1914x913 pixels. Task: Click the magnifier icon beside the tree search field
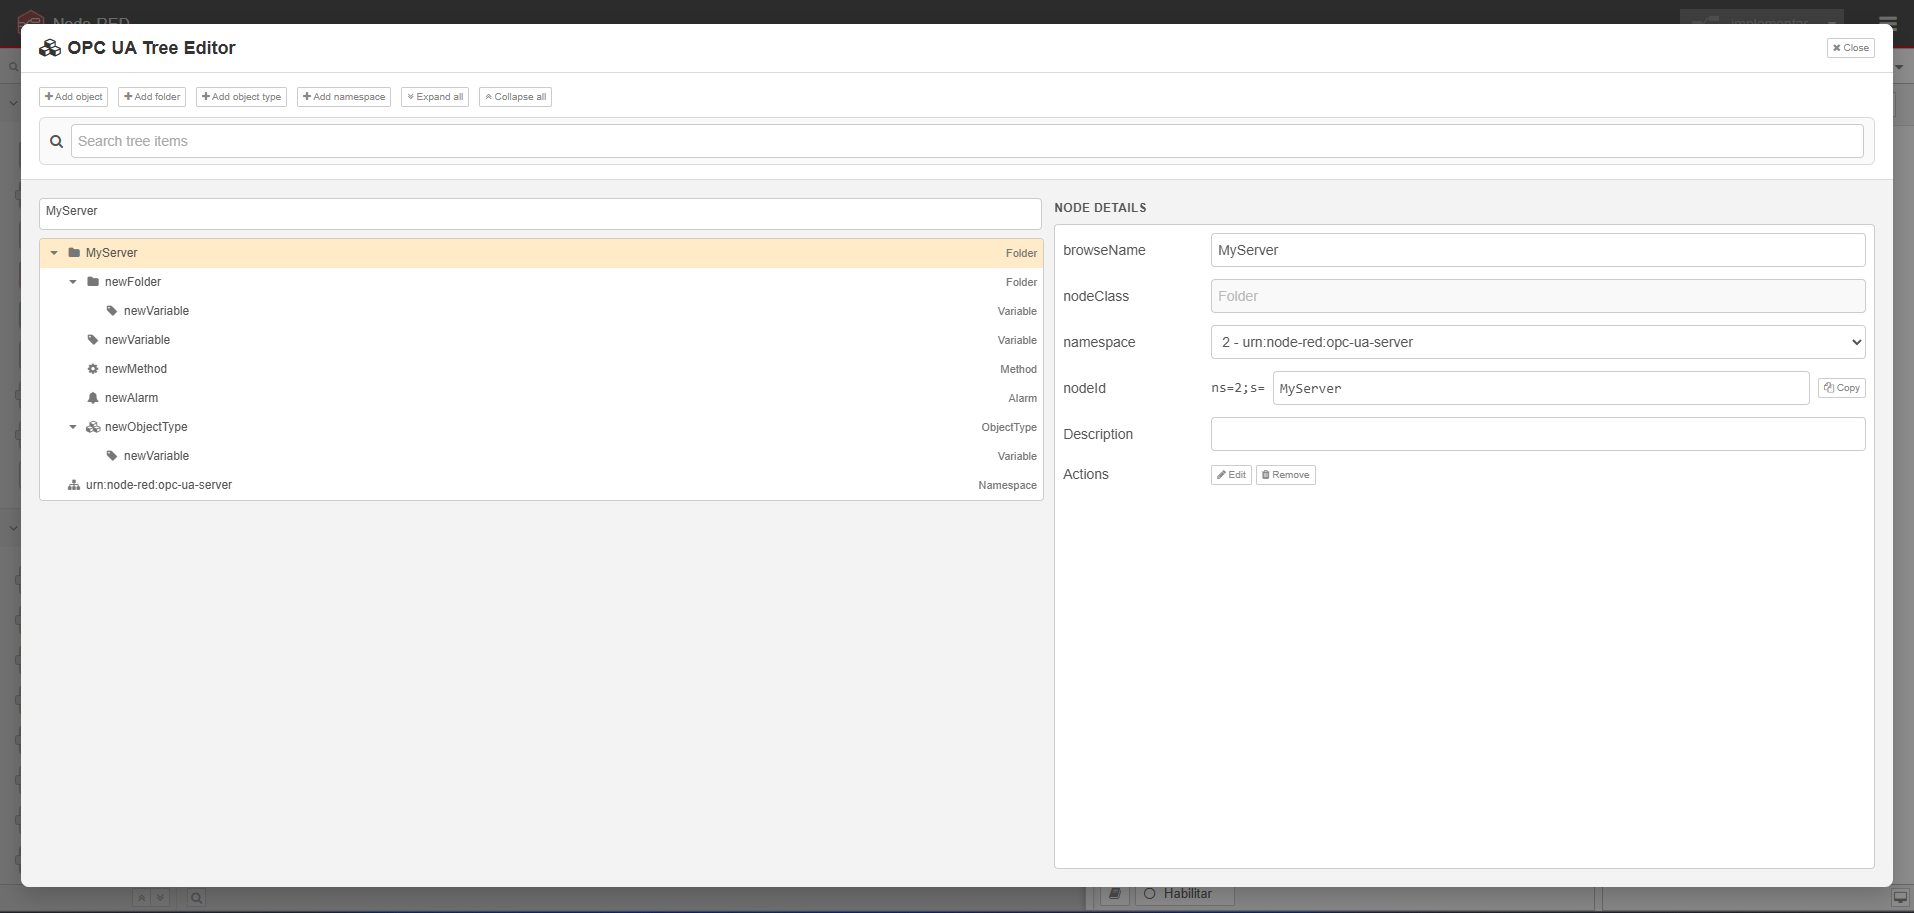coord(56,142)
